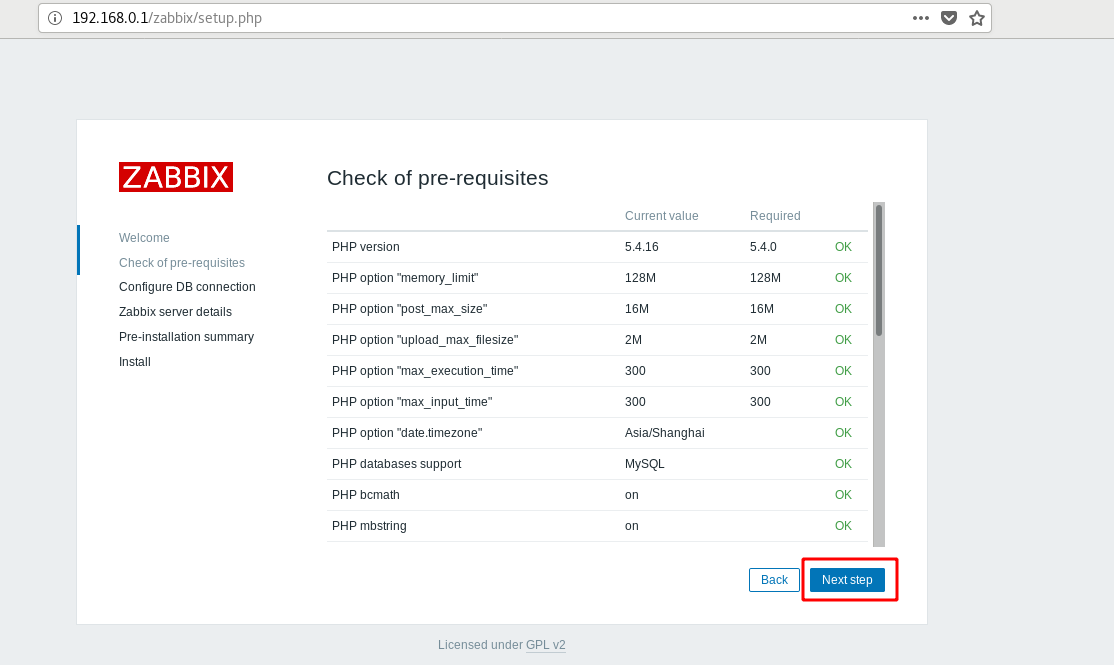Click the site information icon in address bar

pos(55,18)
